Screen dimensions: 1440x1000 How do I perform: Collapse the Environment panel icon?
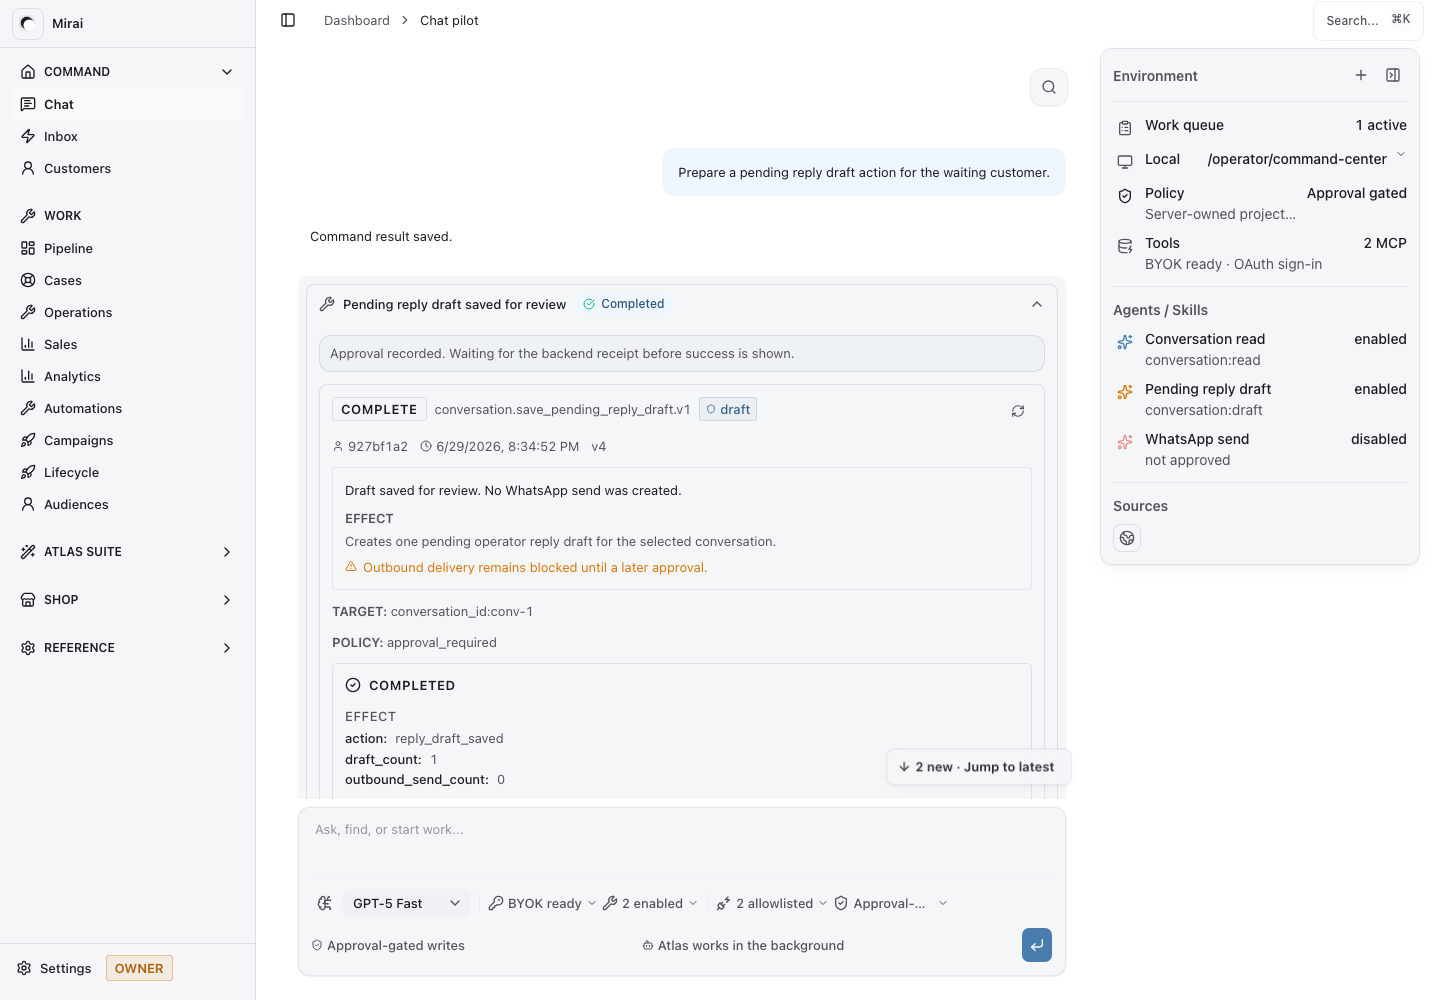[x=1393, y=75]
